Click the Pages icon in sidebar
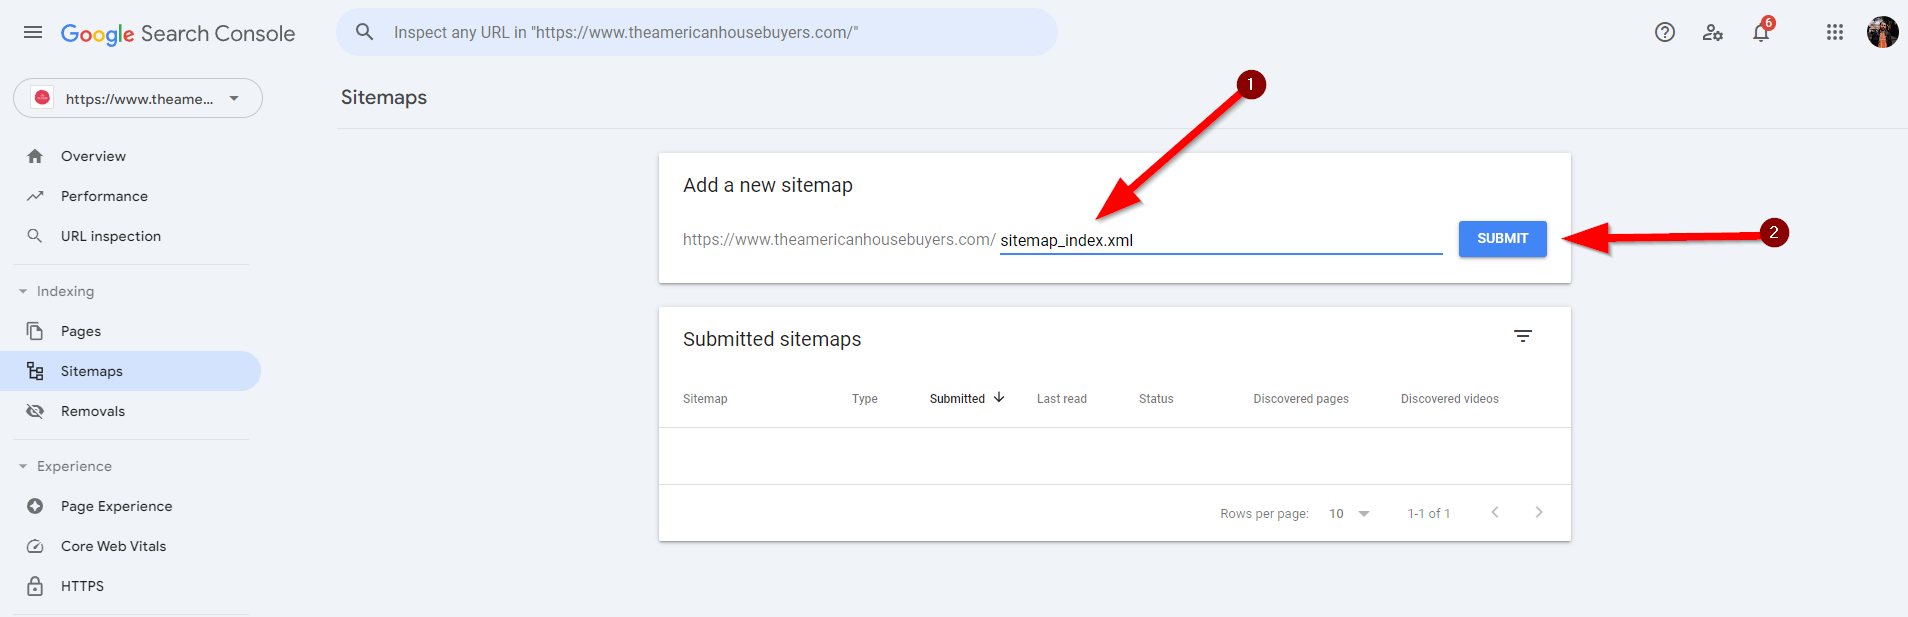The width and height of the screenshot is (1908, 617). 35,331
